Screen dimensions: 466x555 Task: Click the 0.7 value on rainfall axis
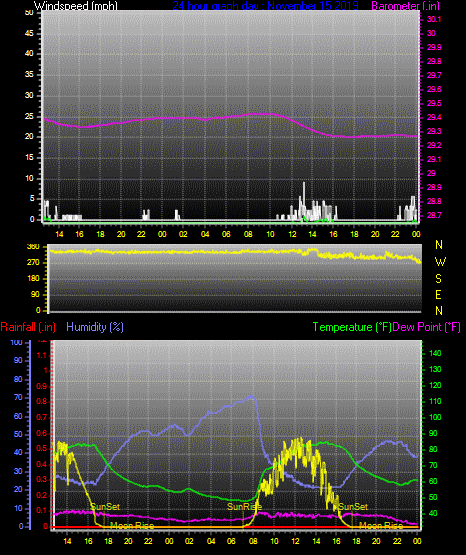tap(42, 417)
